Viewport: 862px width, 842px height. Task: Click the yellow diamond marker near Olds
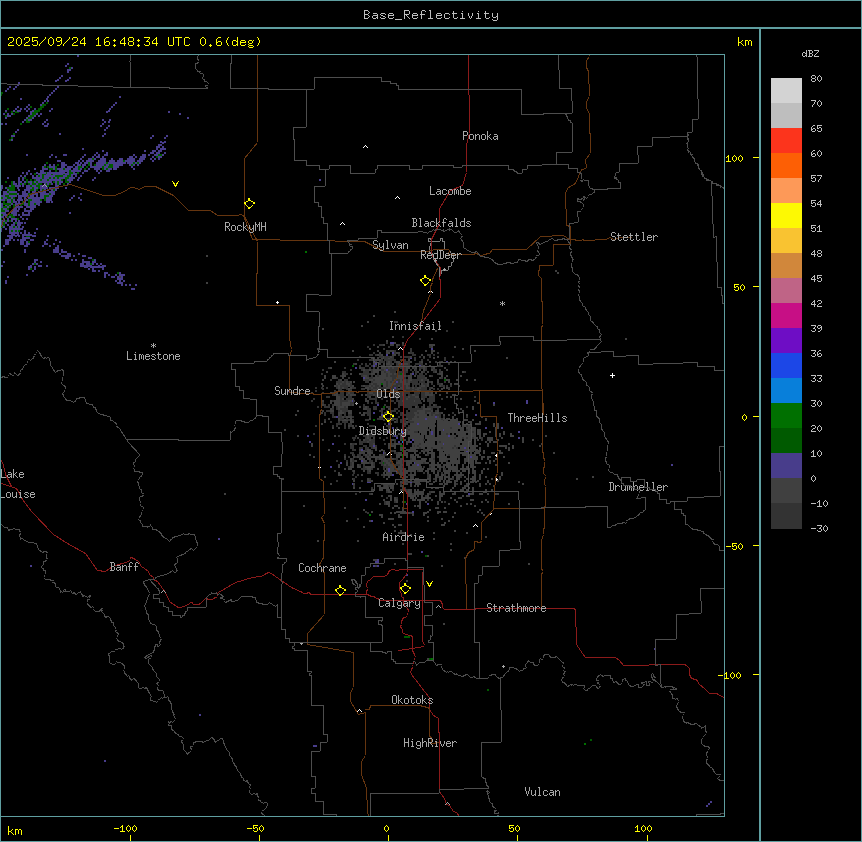pyautogui.click(x=388, y=417)
